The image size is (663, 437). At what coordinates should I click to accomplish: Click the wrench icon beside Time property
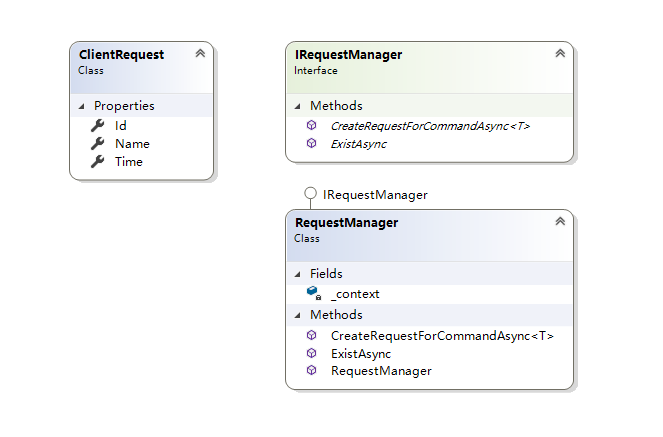97,162
